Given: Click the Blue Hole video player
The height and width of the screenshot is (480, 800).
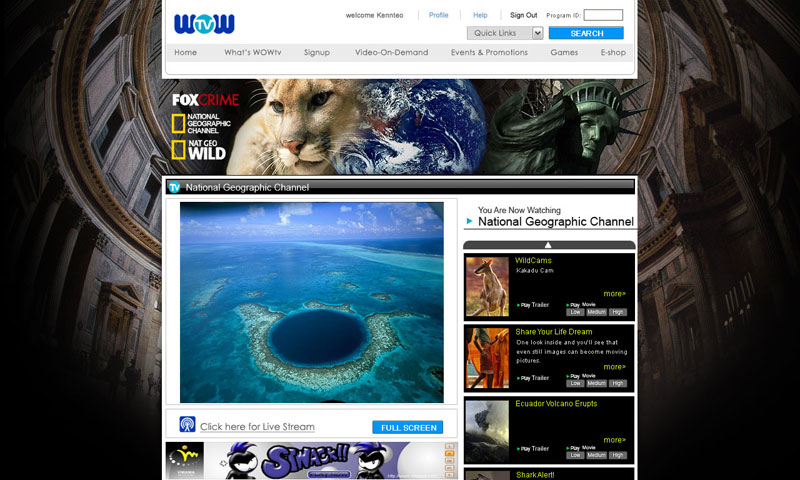Looking at the screenshot, I should click(312, 302).
